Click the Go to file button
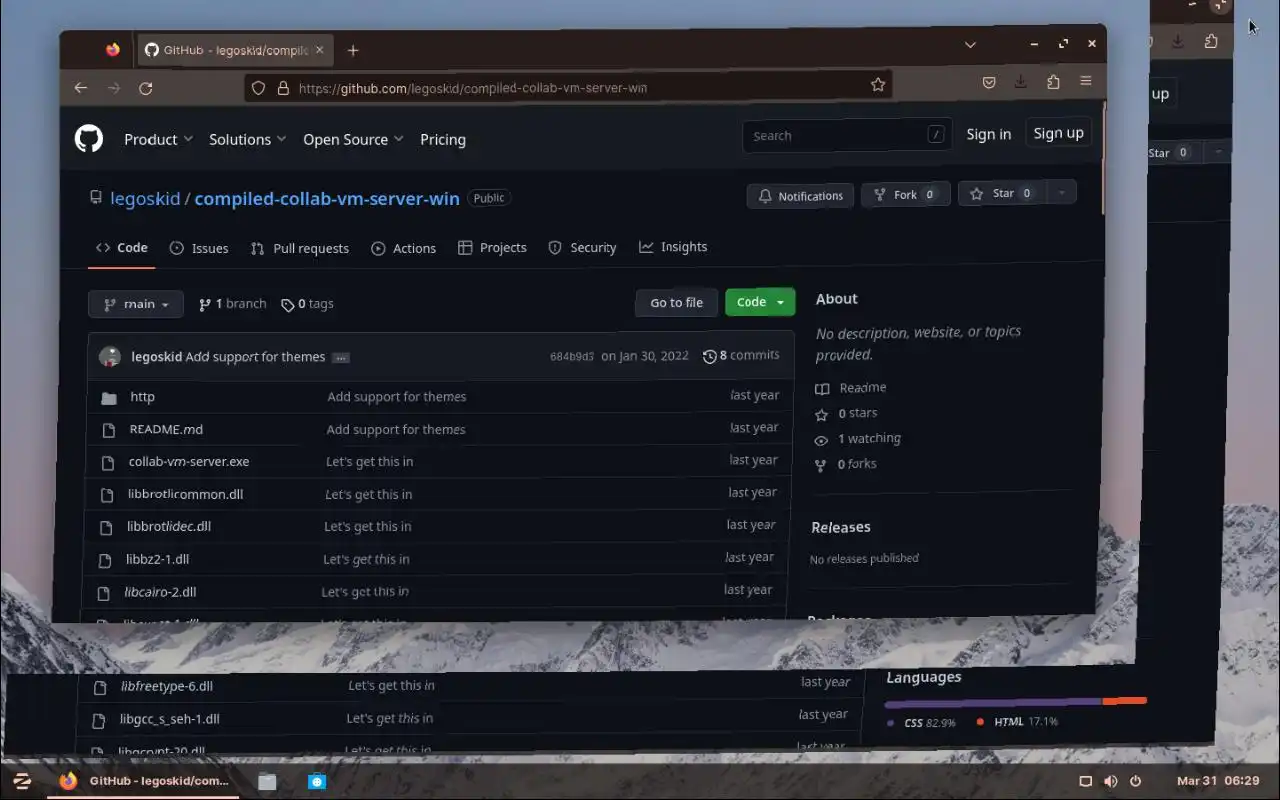Viewport: 1280px width, 800px height. click(x=676, y=302)
